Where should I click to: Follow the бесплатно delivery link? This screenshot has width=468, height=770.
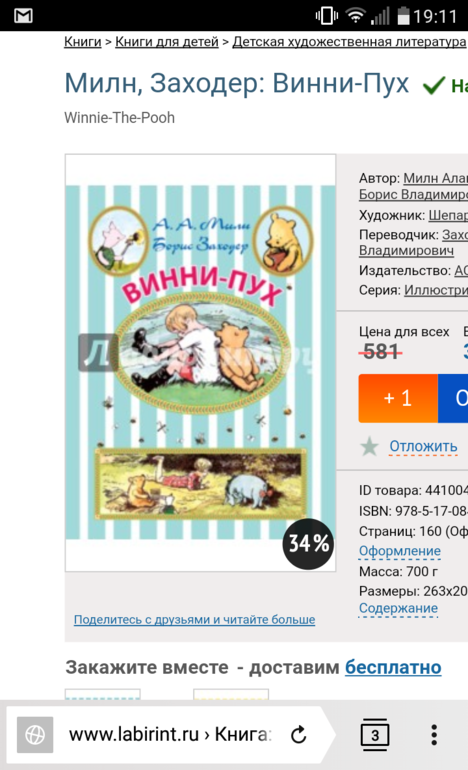point(393,667)
